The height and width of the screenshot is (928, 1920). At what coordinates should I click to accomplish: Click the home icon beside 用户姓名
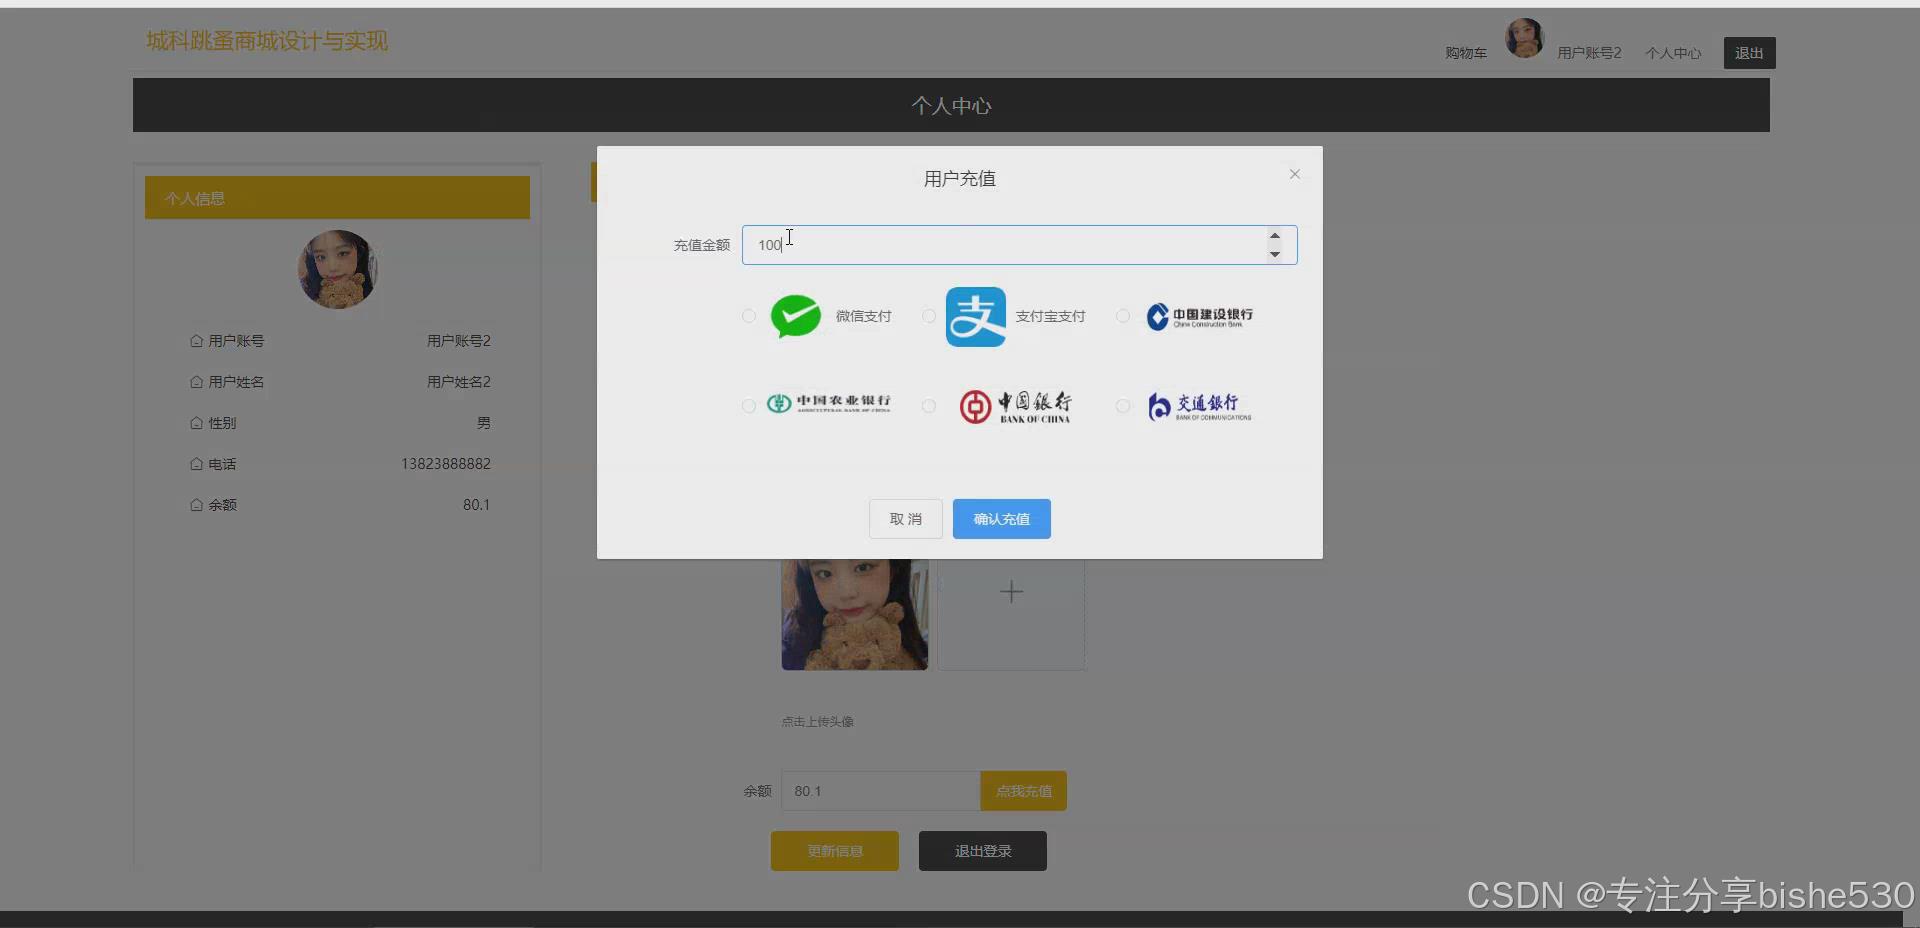pos(196,382)
